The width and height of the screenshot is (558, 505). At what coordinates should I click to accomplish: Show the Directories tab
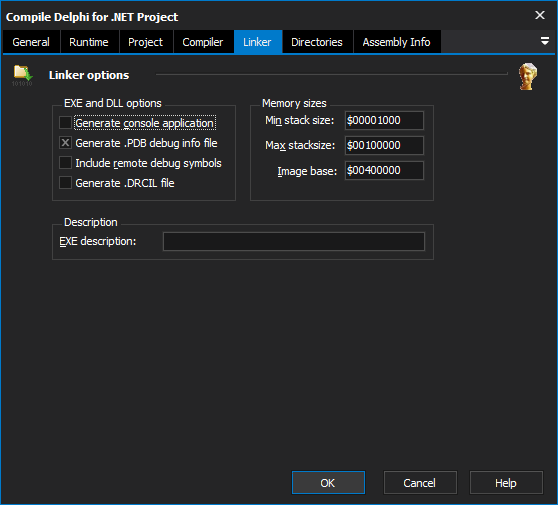pos(317,42)
